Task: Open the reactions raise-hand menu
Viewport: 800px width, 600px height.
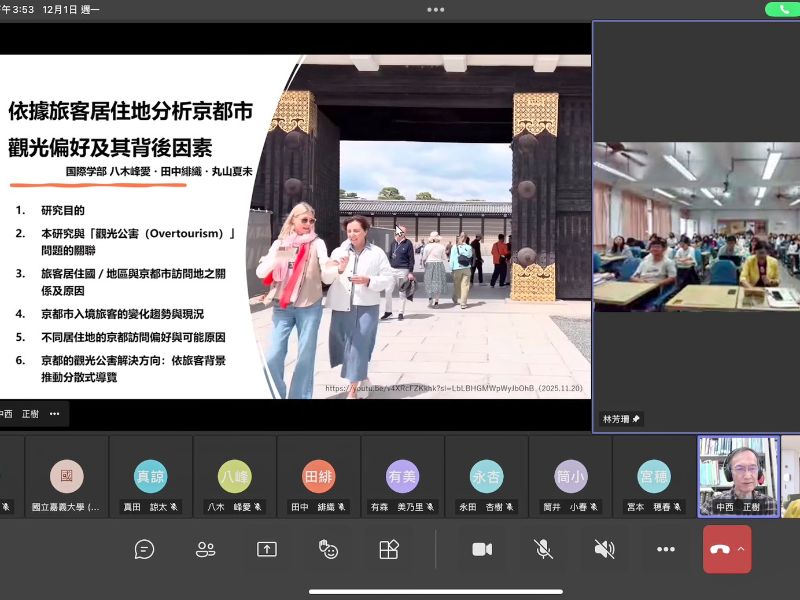Action: click(x=328, y=549)
